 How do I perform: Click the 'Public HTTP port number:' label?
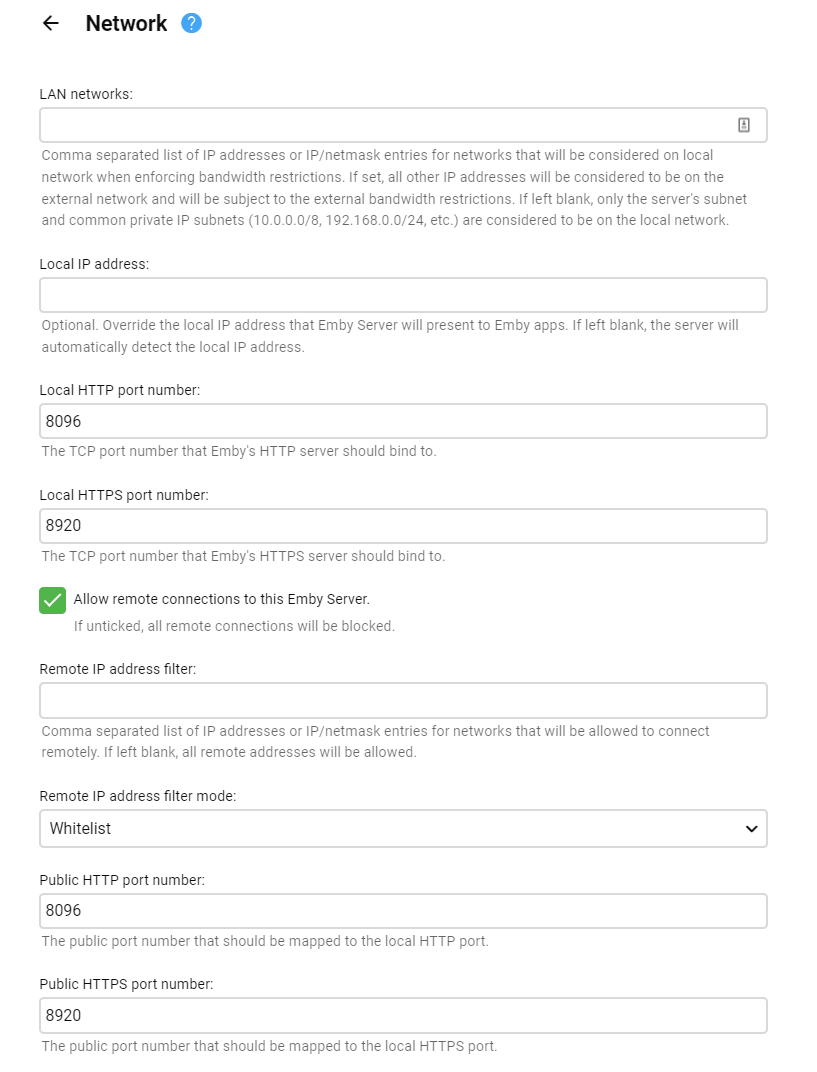122,880
